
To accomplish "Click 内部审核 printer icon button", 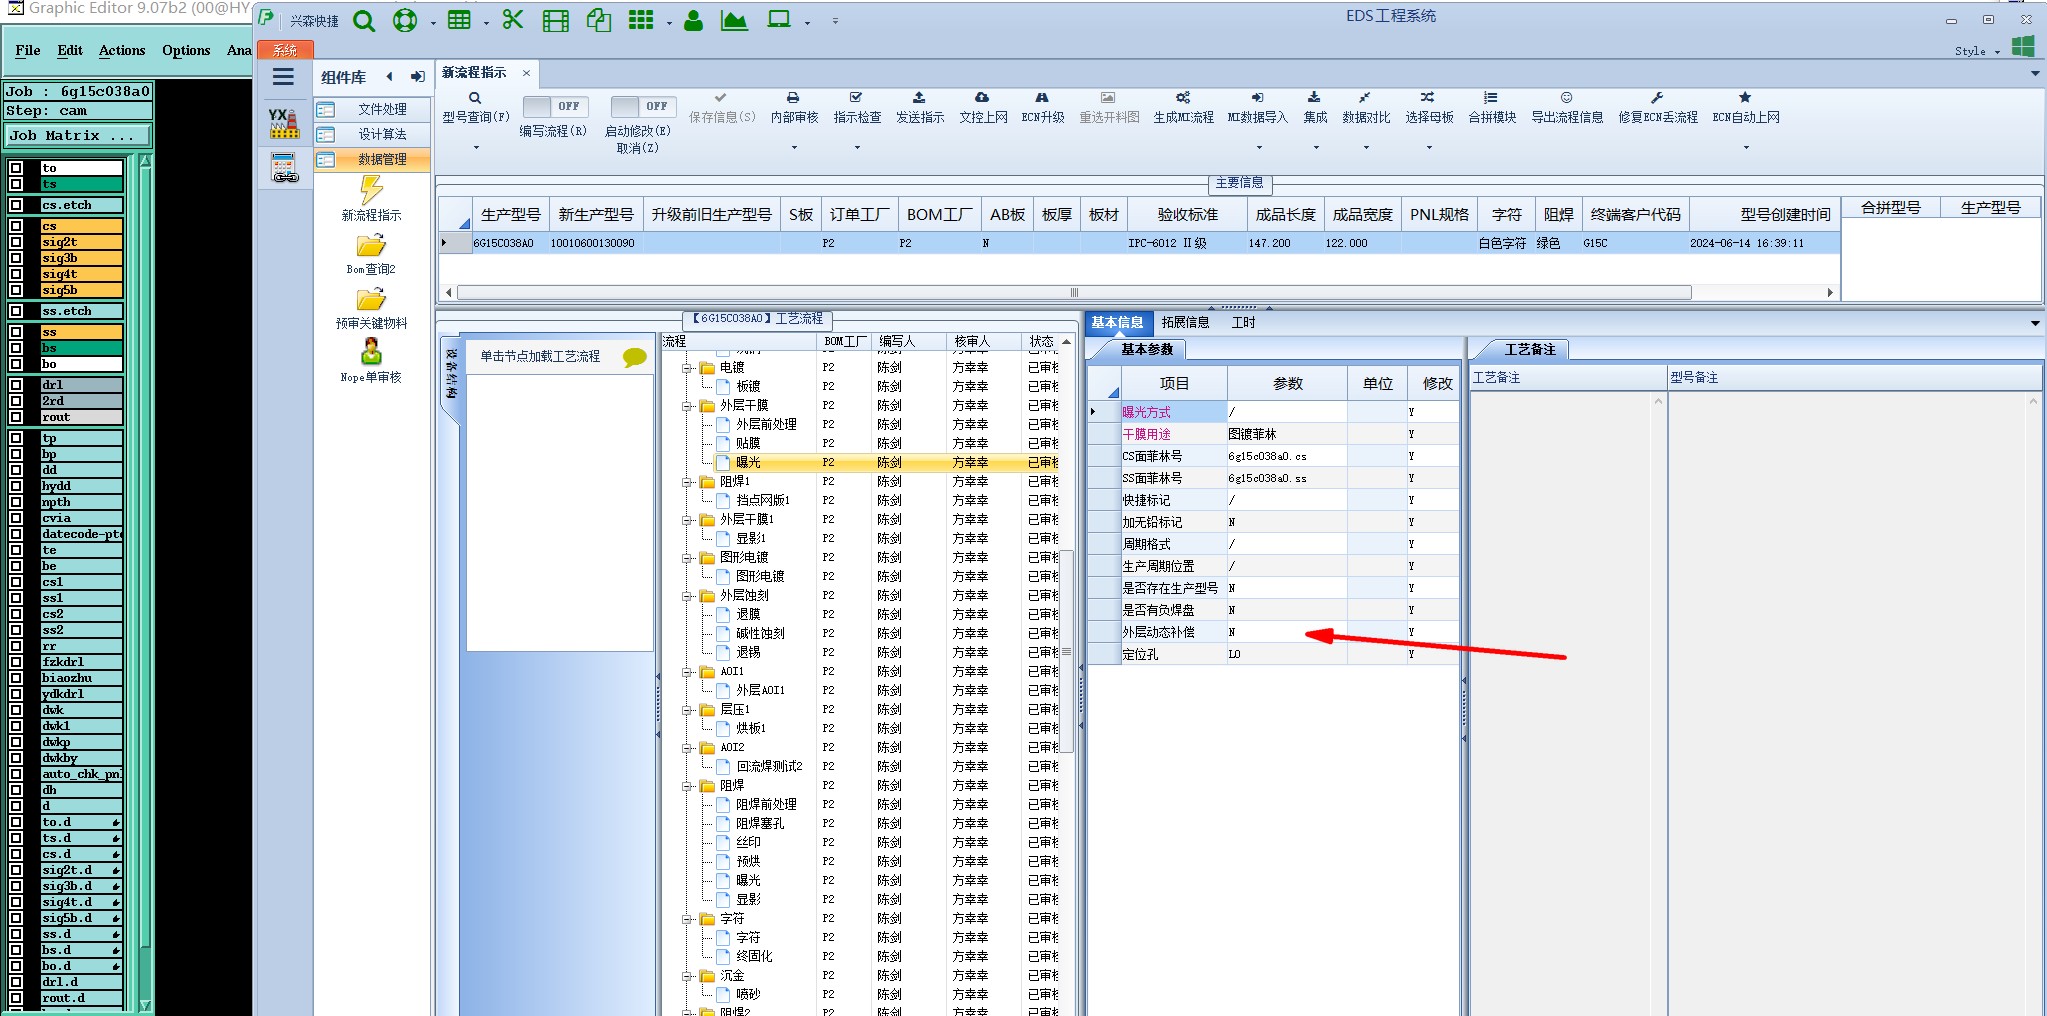I will [x=794, y=107].
